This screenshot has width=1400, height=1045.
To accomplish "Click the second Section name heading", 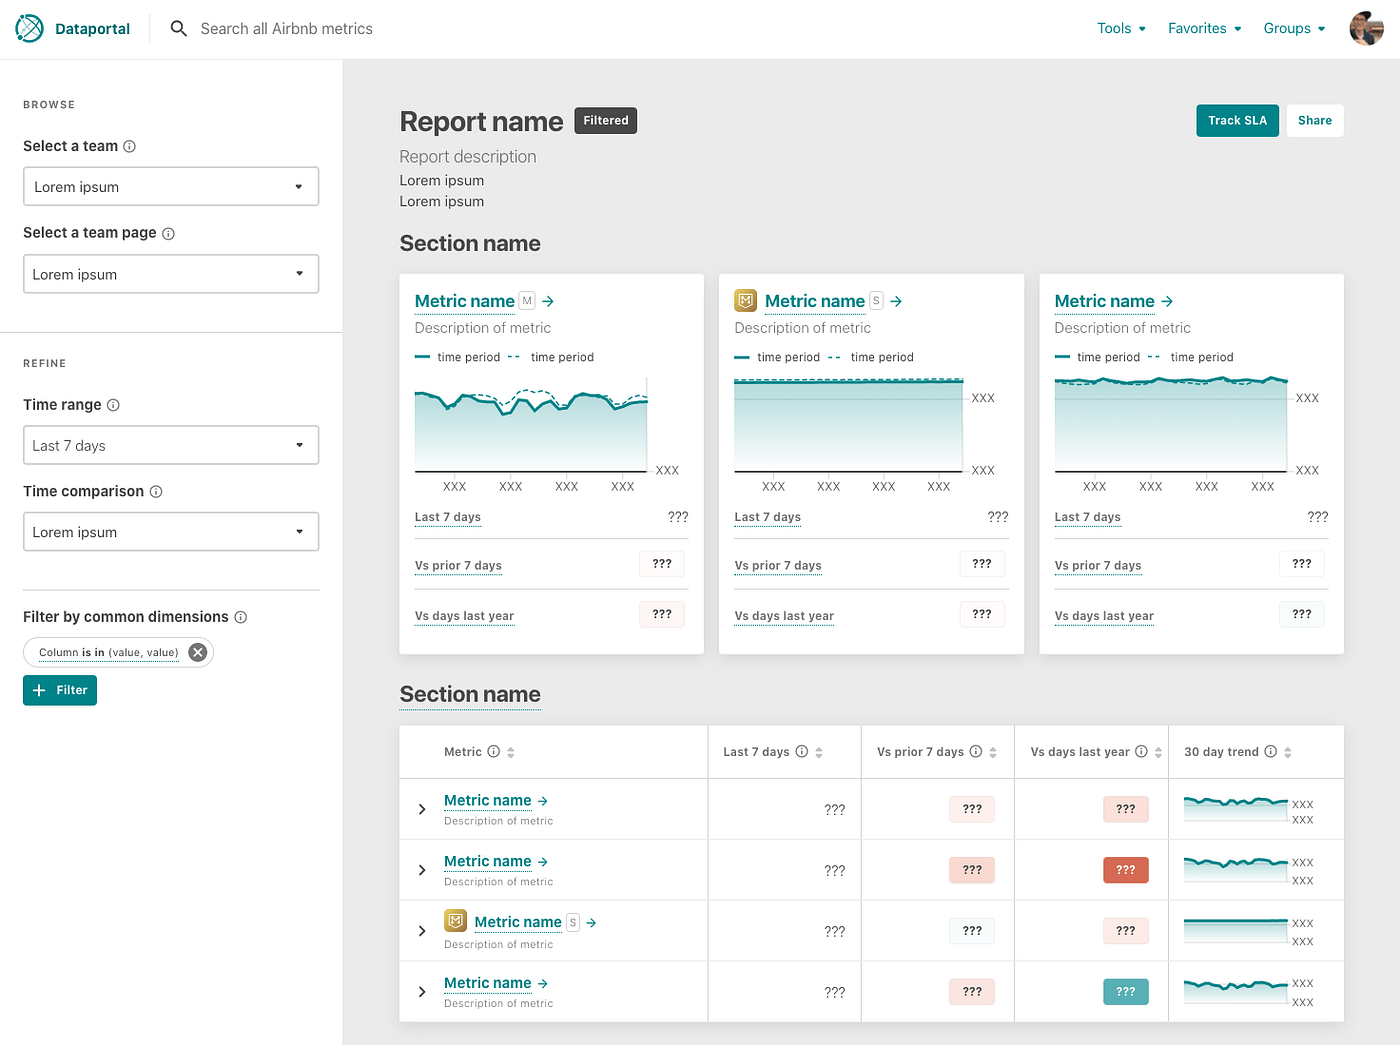I will [x=470, y=694].
